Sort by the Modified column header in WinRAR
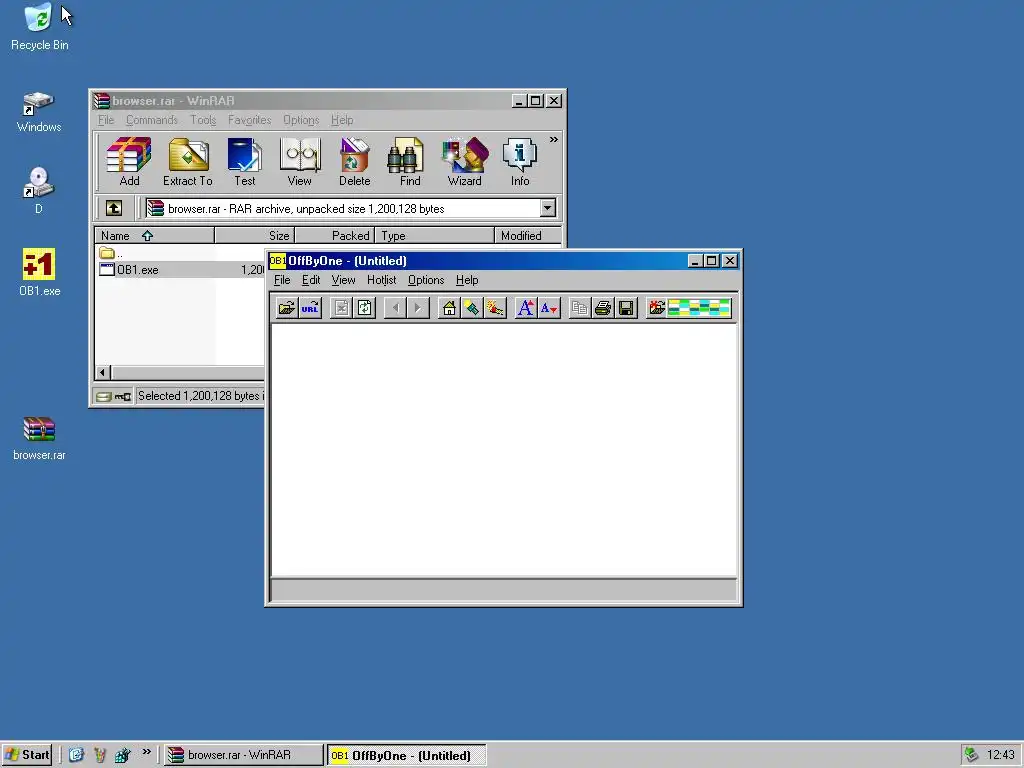Screen dimensions: 1024x768 (x=528, y=236)
